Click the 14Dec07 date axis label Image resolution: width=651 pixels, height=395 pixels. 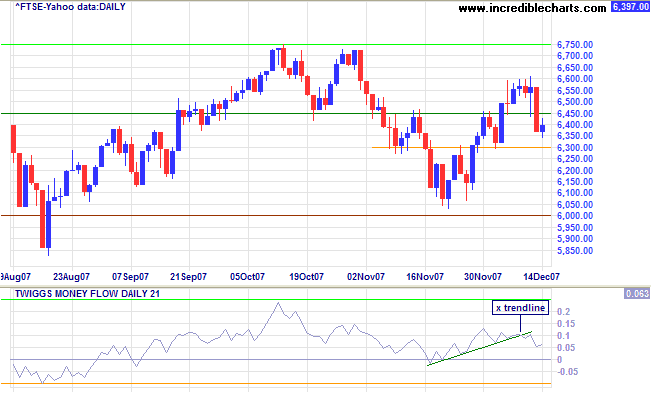click(541, 277)
